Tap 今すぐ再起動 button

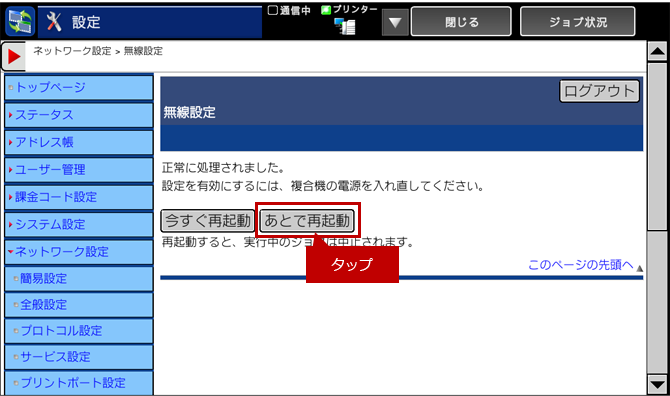coord(208,221)
